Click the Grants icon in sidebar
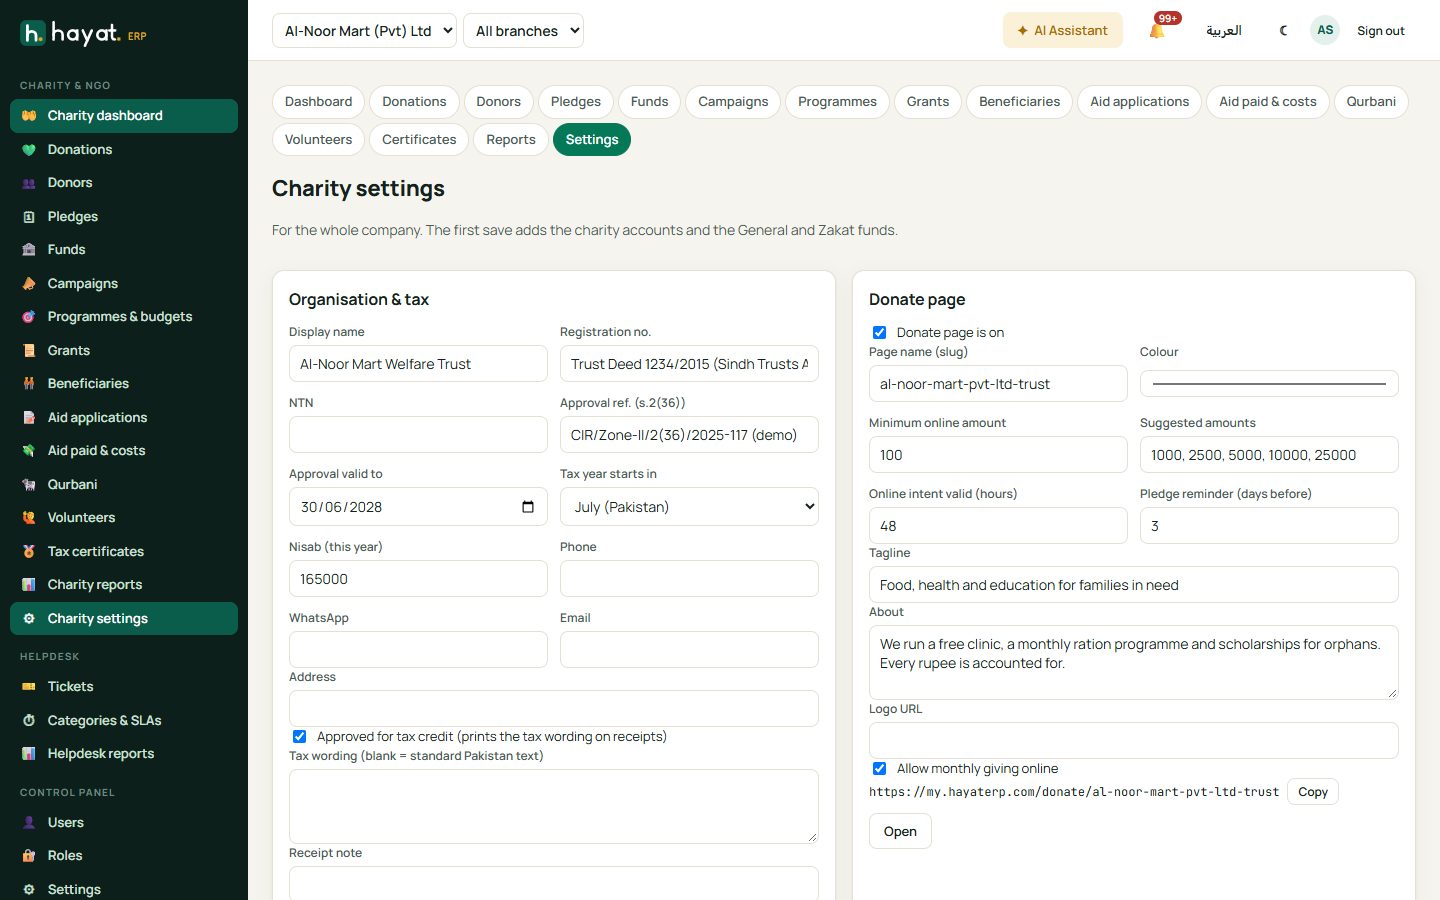1440x900 pixels. point(29,351)
